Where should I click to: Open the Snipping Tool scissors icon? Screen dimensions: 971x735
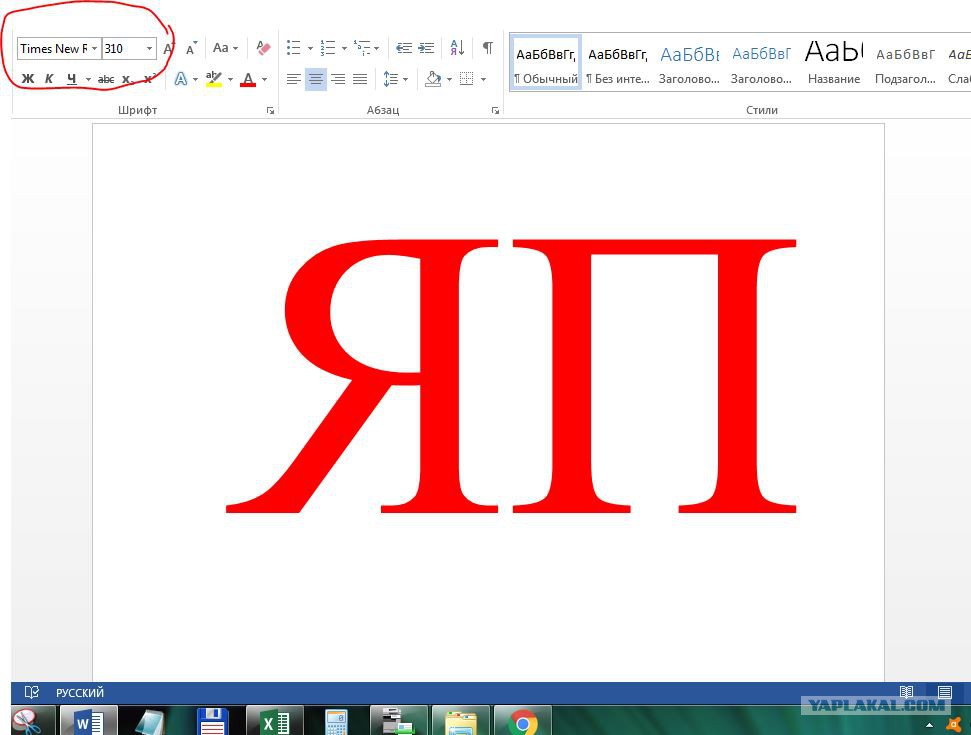click(28, 721)
